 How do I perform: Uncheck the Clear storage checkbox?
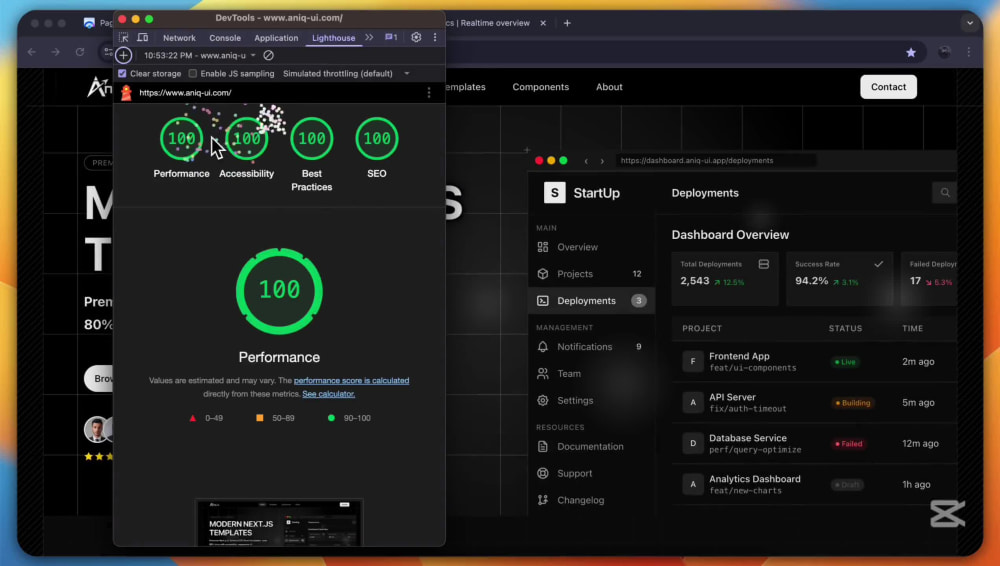pos(122,73)
